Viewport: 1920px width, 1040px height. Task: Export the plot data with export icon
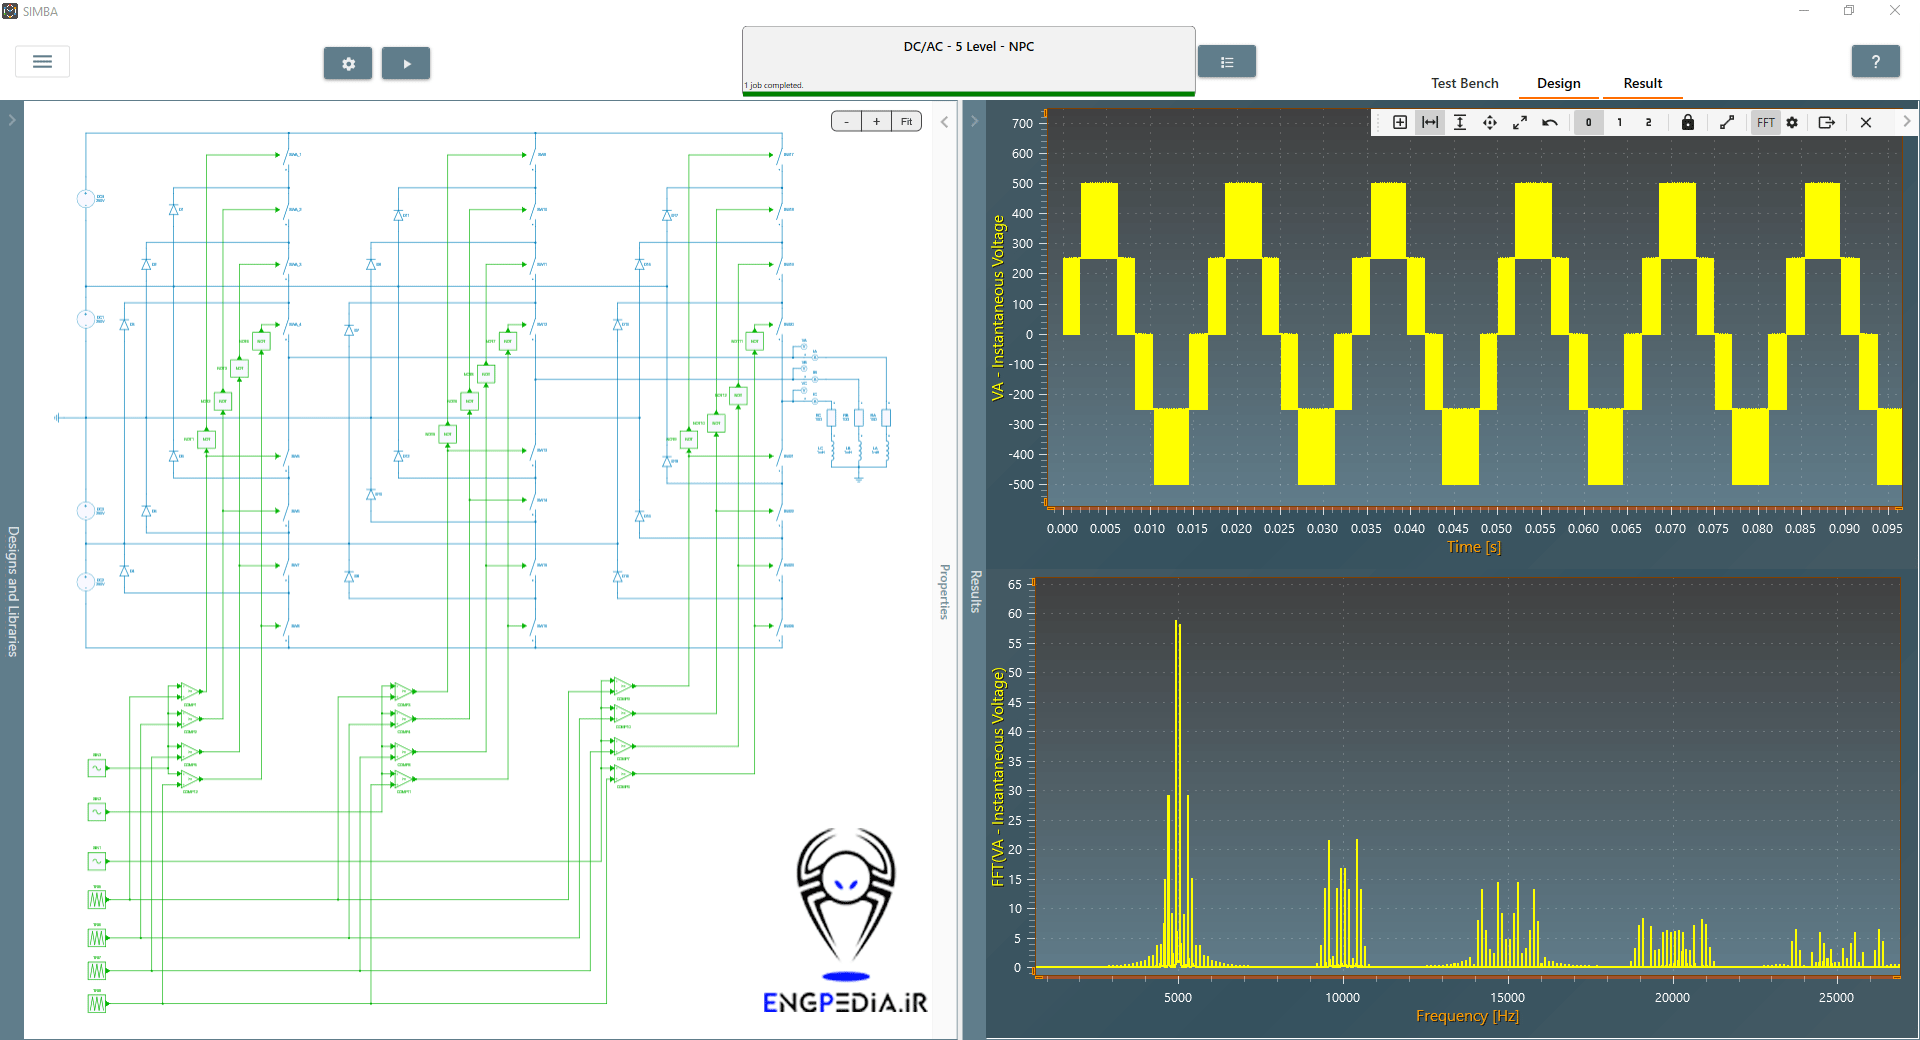[x=1826, y=122]
